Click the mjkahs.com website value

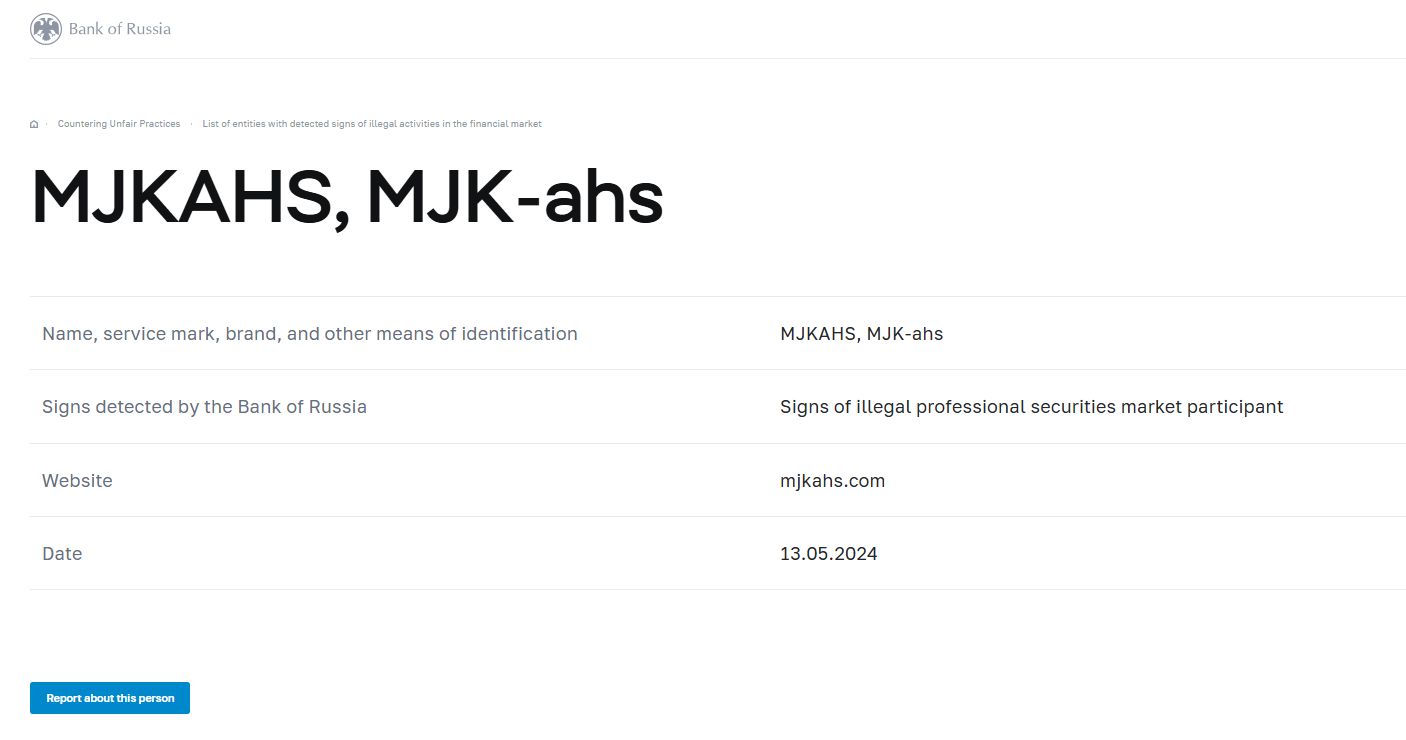(x=832, y=481)
